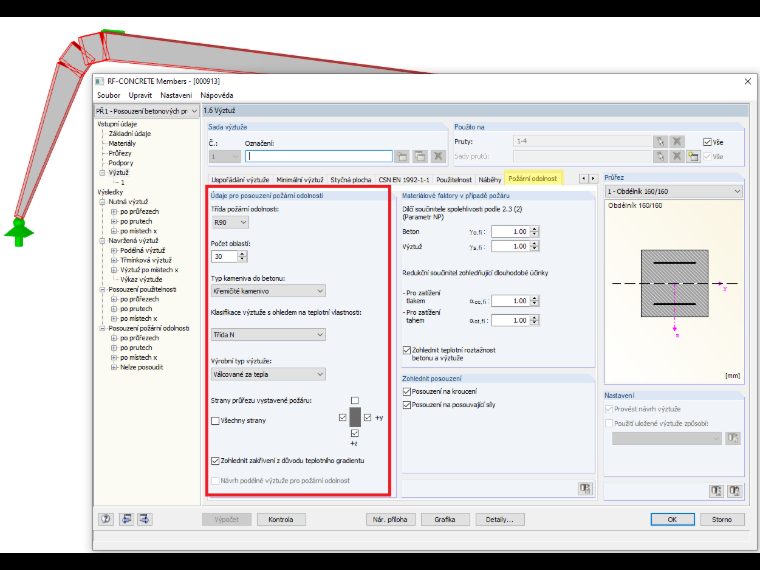This screenshot has width=760, height=570.
Task: Click clear icon beside Sady prutů field
Action: pos(677,157)
